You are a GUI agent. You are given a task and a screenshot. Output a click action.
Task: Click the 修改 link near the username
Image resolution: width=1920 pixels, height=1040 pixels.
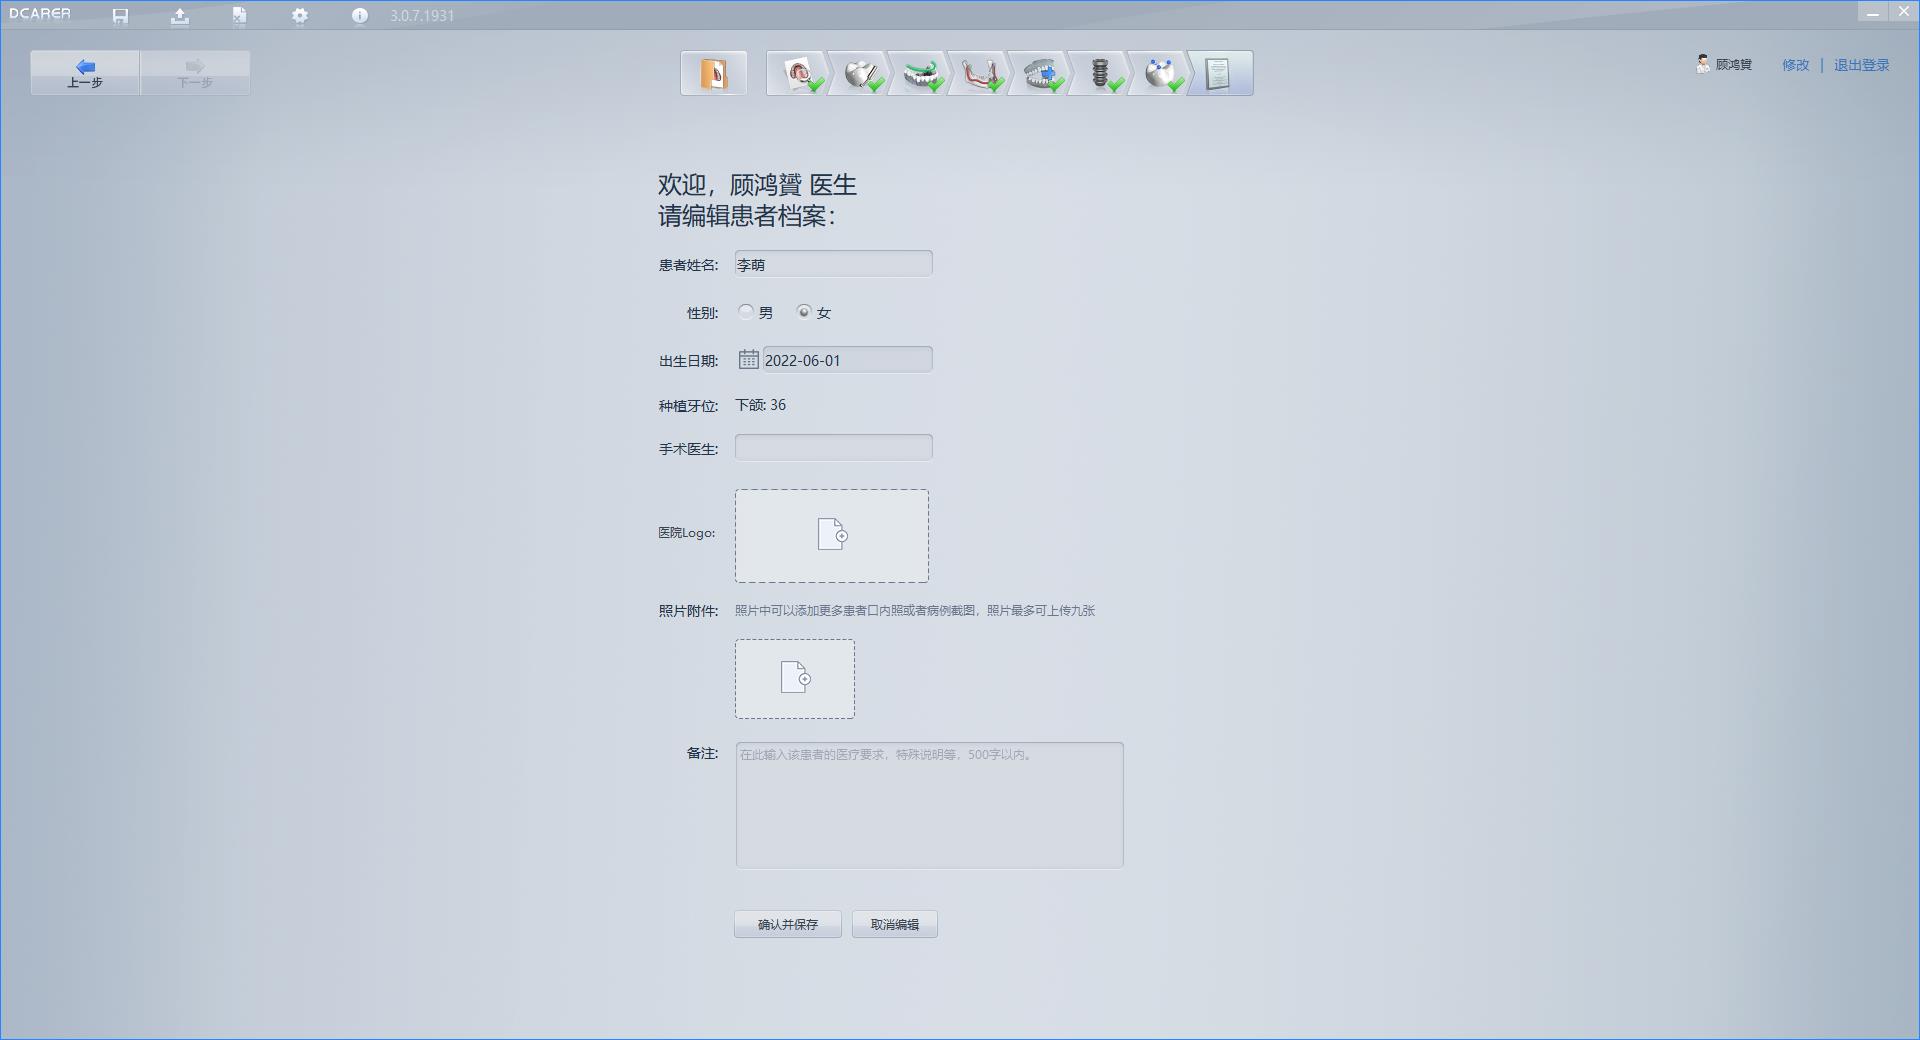pyautogui.click(x=1795, y=65)
